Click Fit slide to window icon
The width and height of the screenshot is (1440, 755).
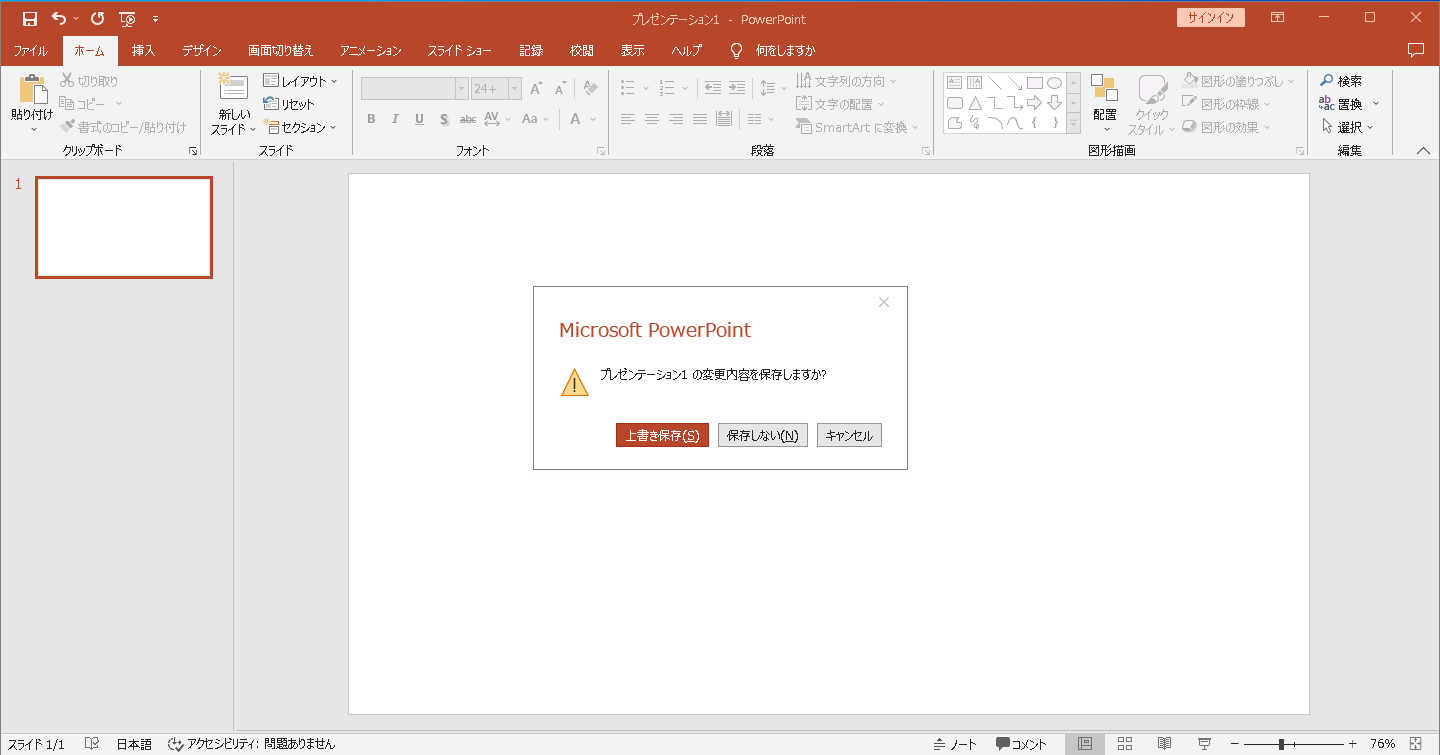[1416, 744]
